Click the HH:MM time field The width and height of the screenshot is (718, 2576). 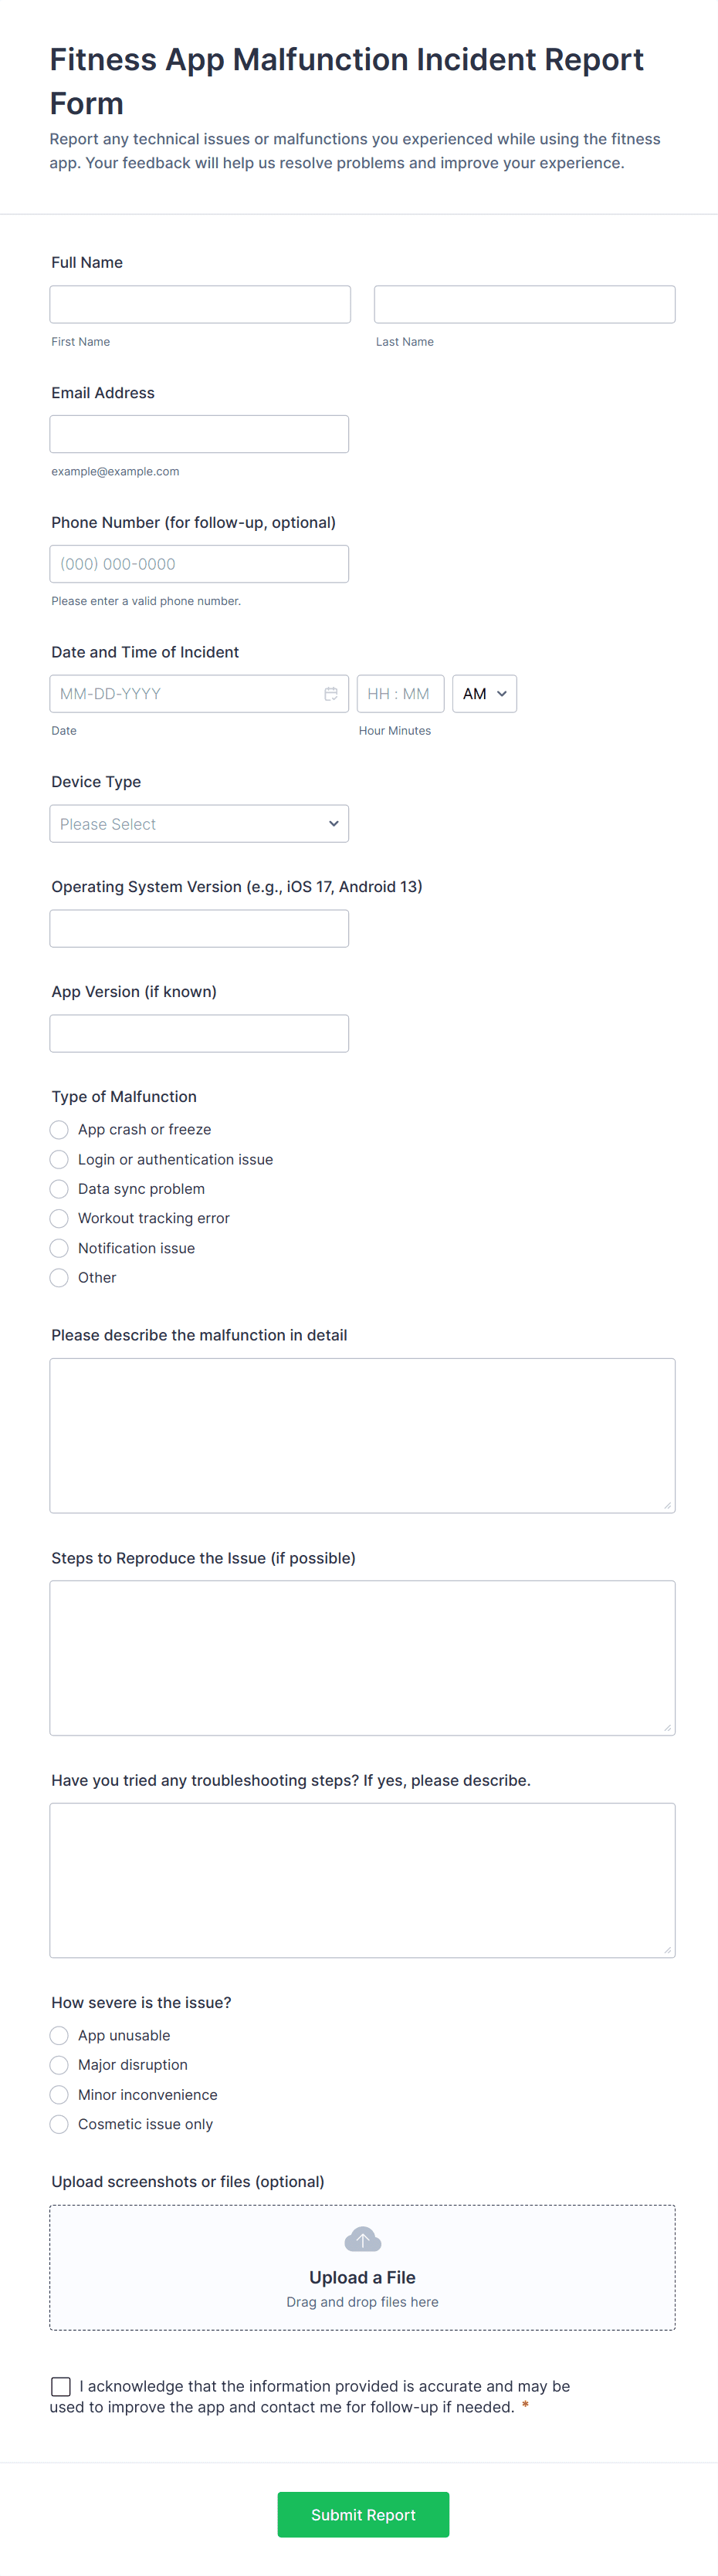click(400, 693)
